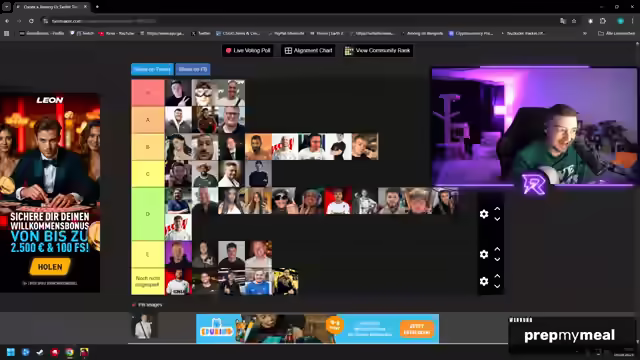
Task: Click the red S tier label
Action: 148,93
